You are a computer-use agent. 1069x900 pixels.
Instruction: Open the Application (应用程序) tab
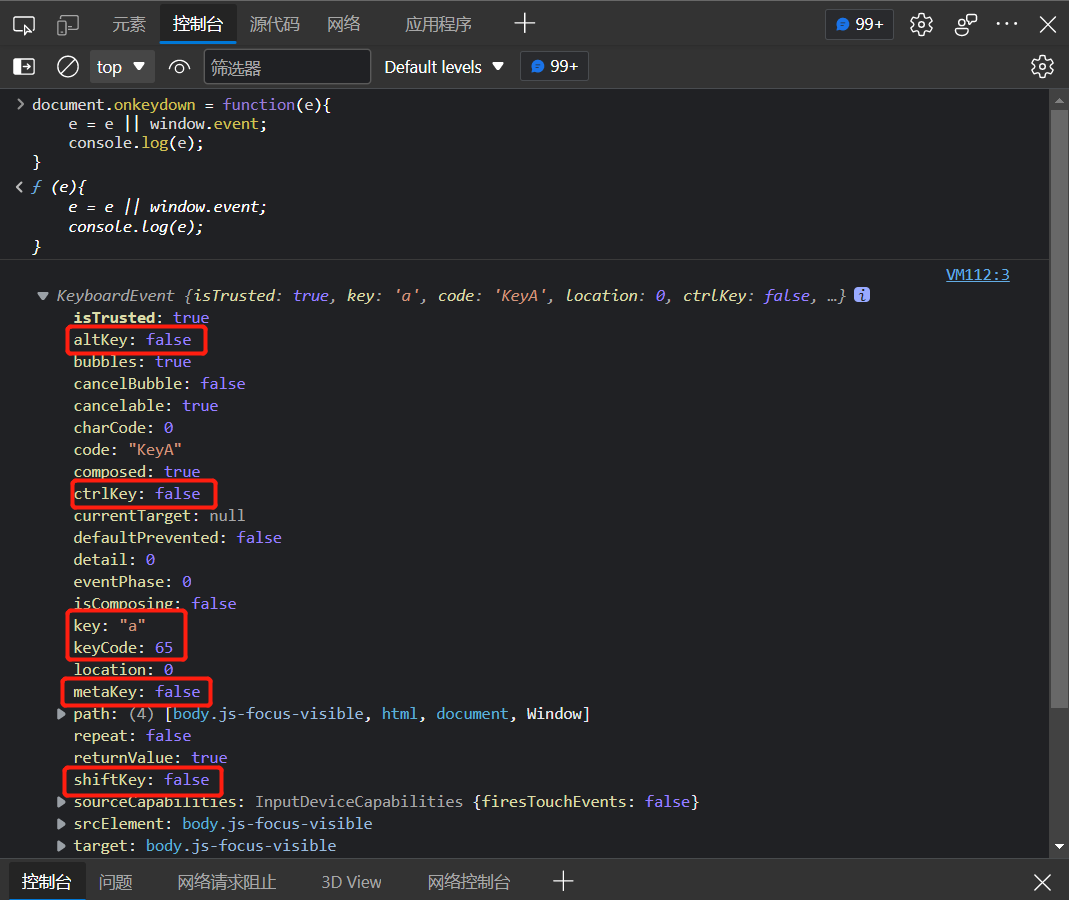[x=438, y=25]
